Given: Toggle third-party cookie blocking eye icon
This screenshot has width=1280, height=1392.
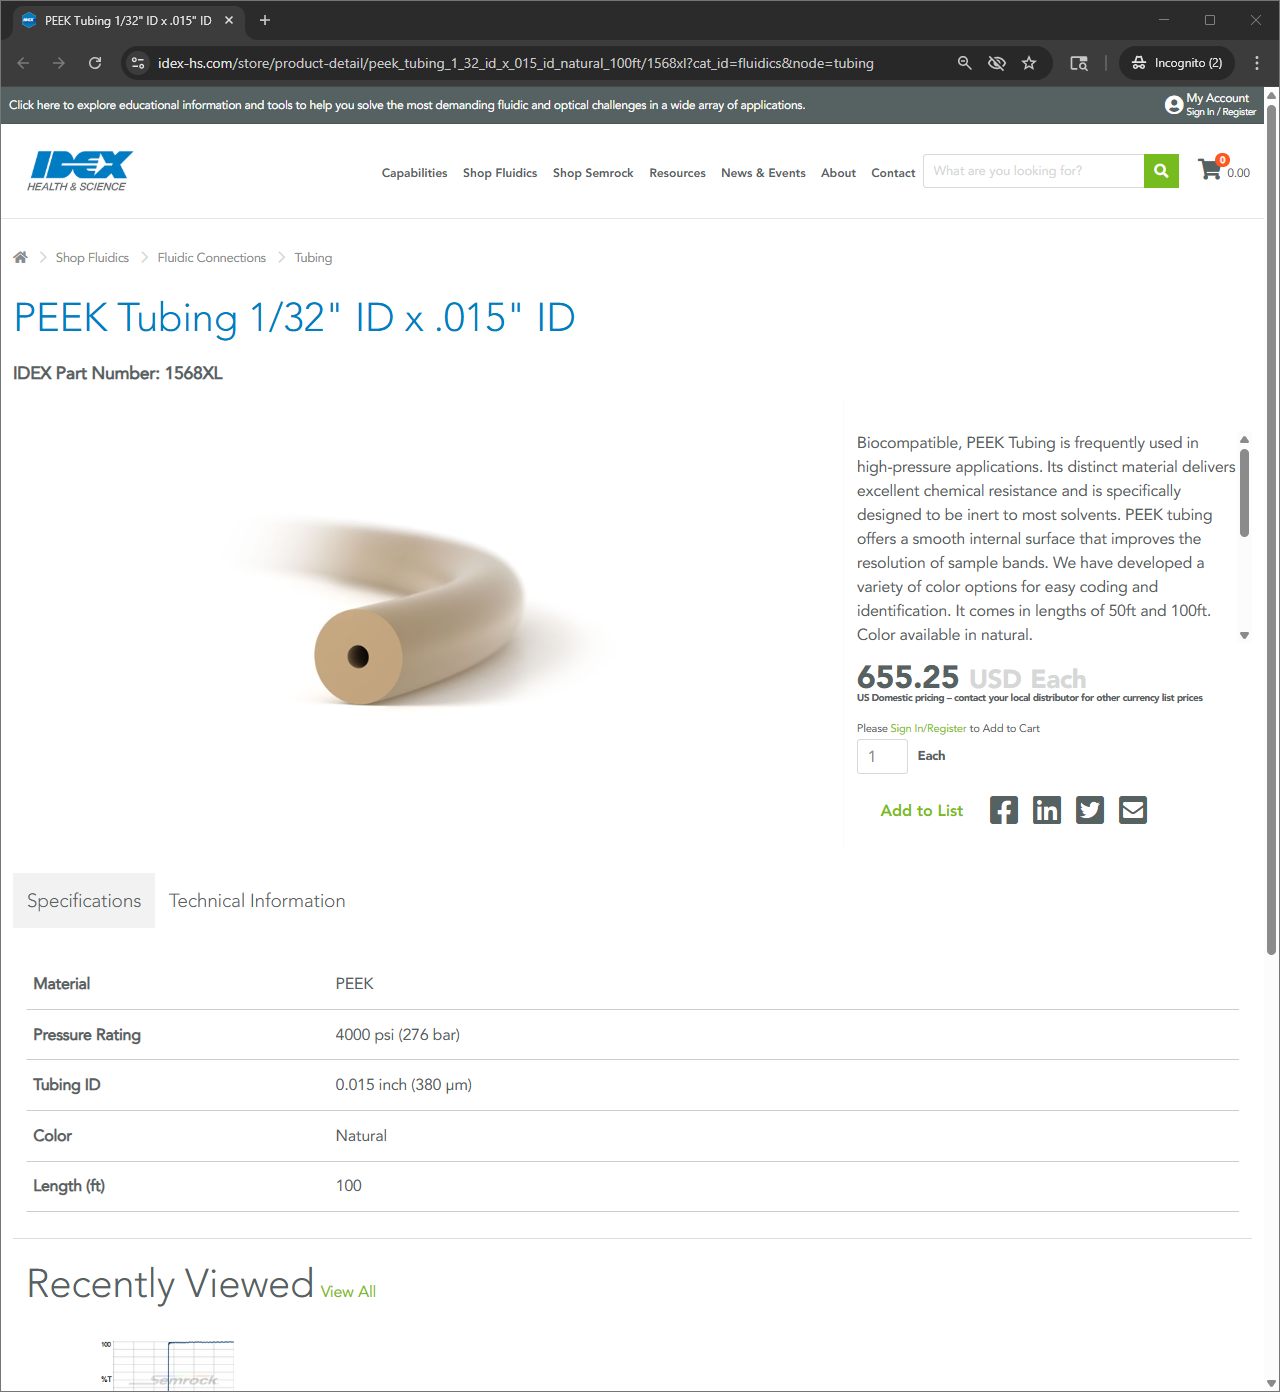Looking at the screenshot, I should pos(997,63).
